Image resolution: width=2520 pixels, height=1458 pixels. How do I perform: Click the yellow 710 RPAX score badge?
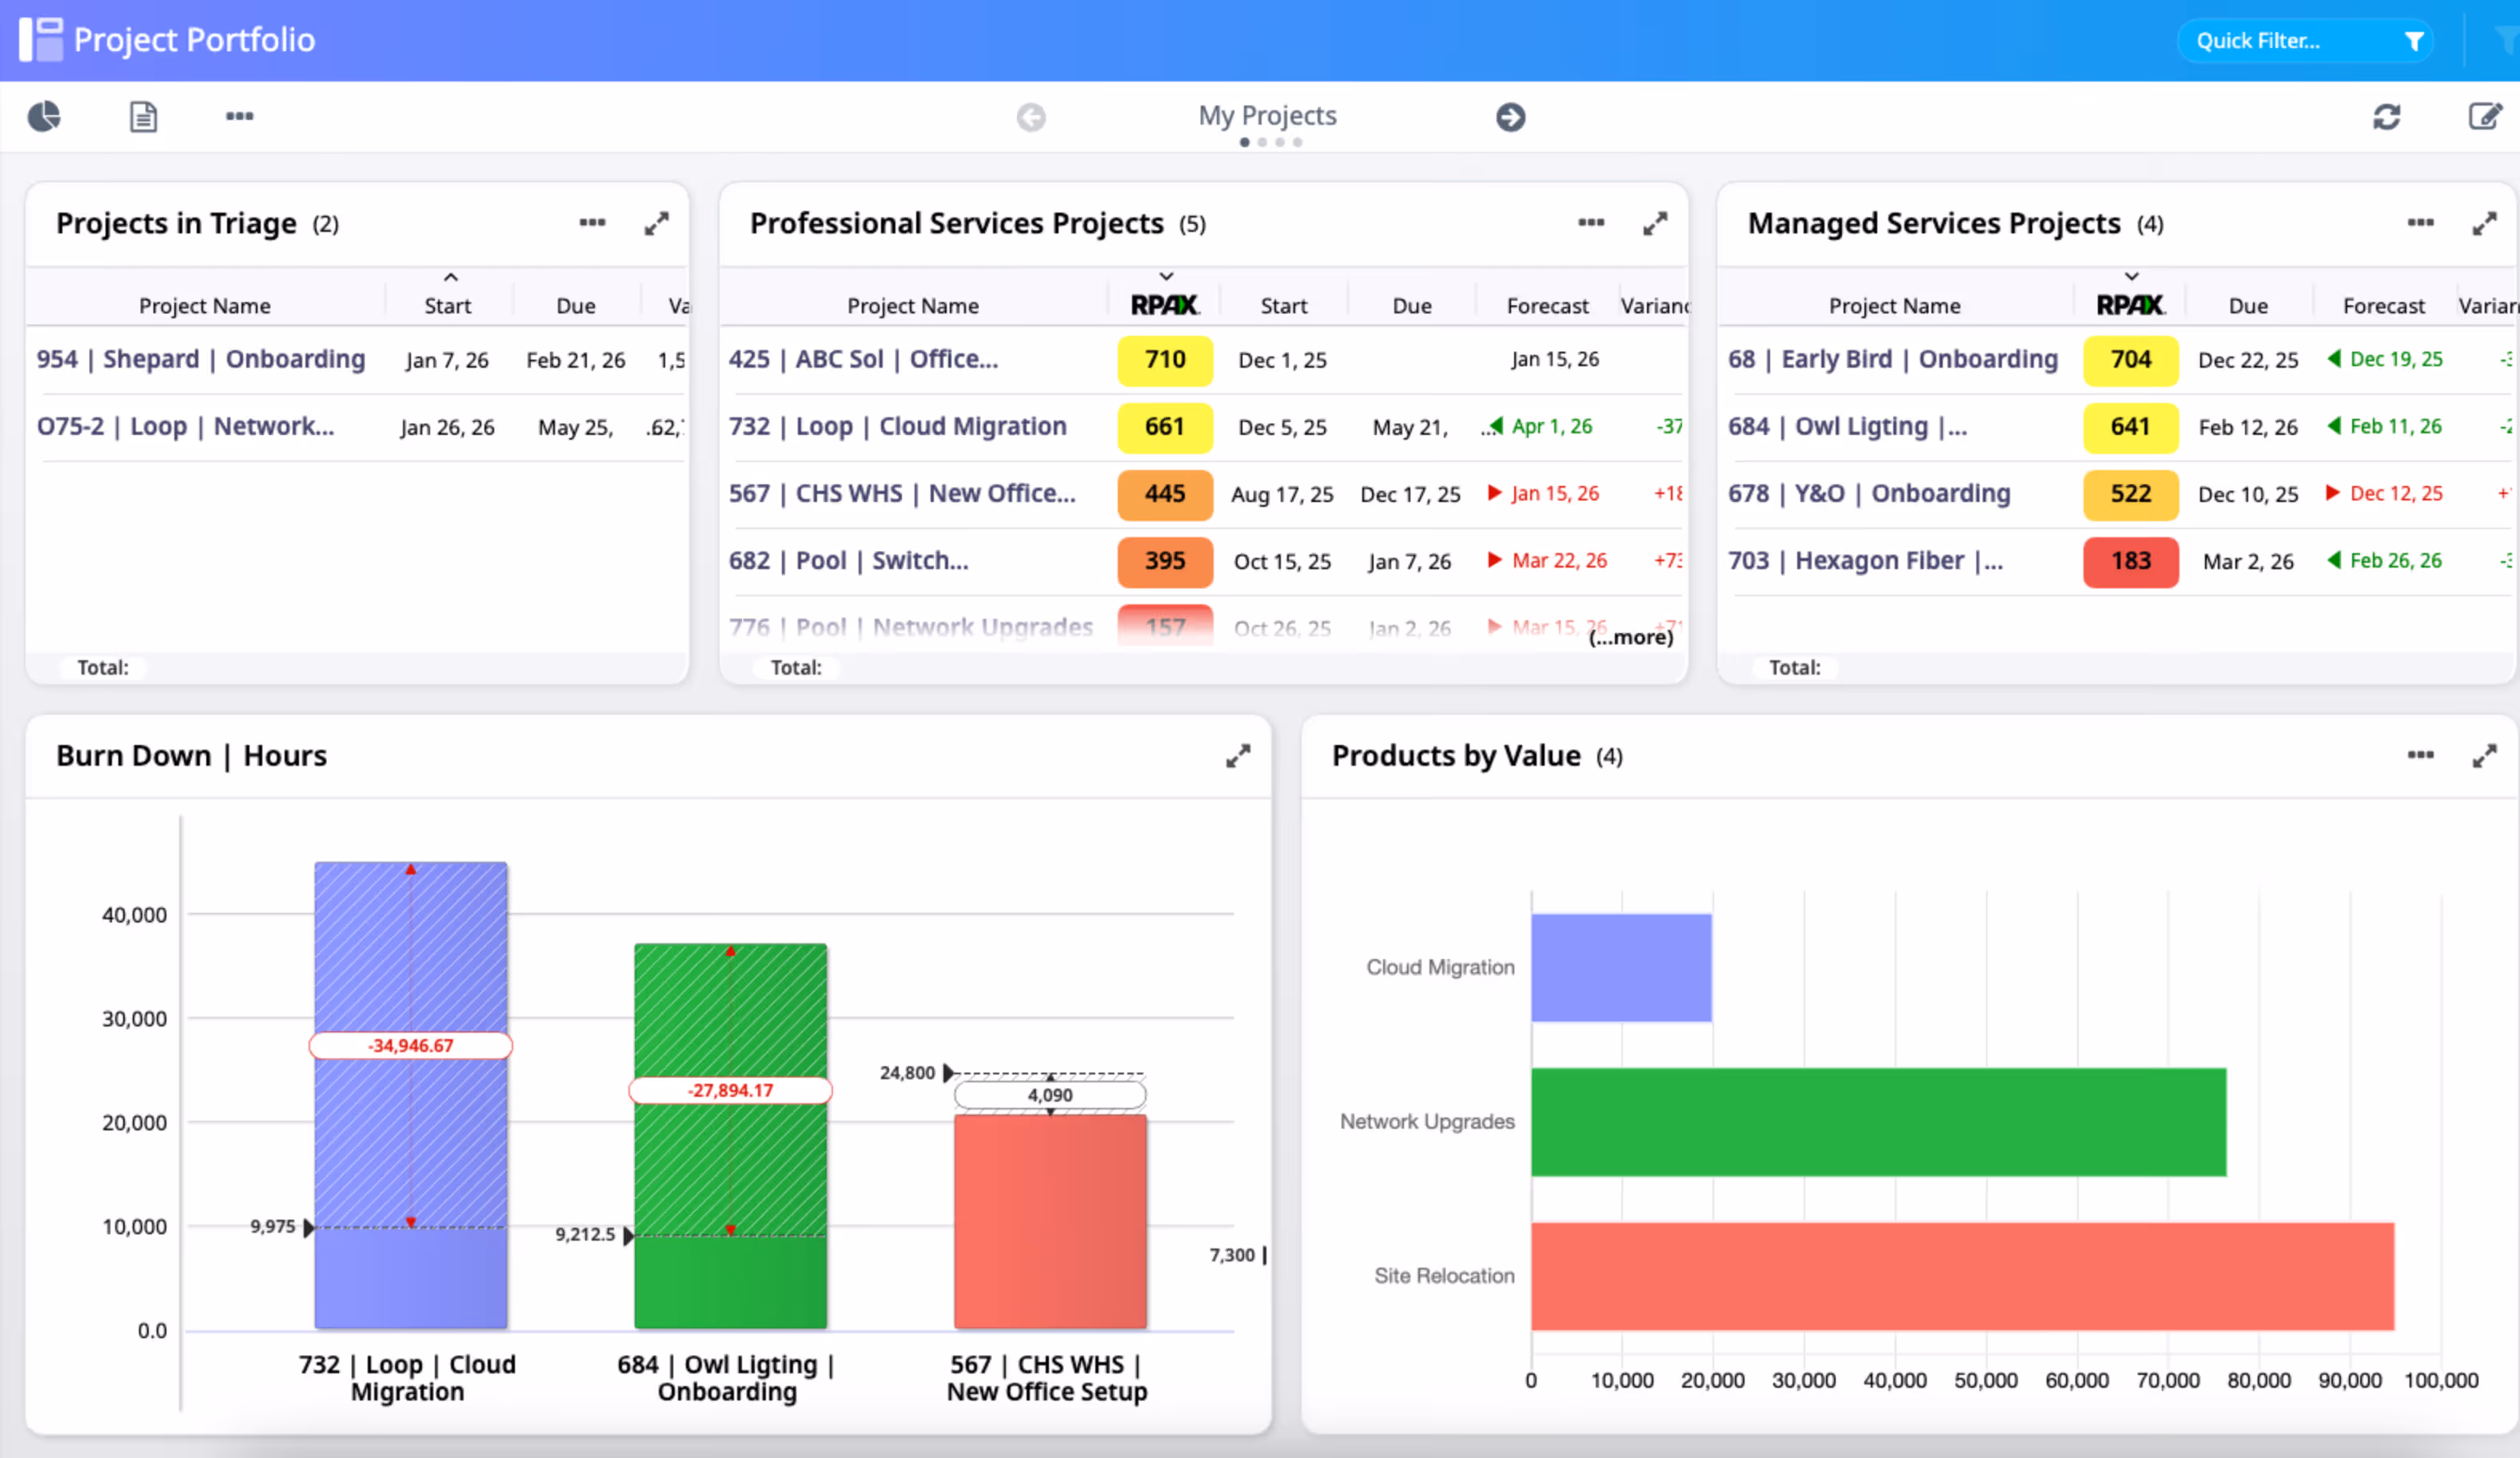pyautogui.click(x=1165, y=360)
